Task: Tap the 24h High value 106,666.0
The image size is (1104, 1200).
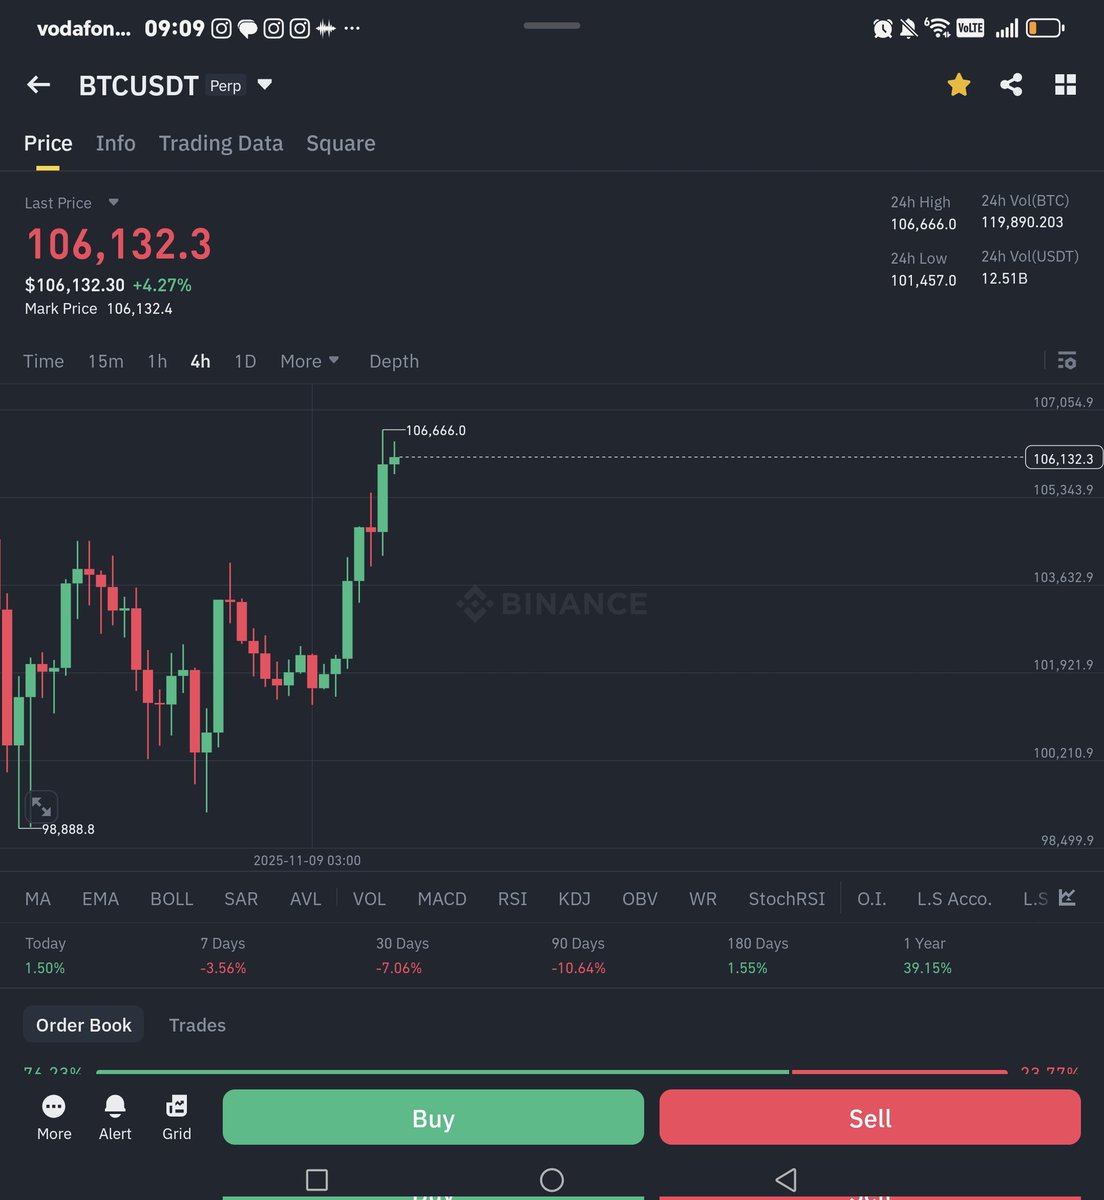Action: pos(923,224)
